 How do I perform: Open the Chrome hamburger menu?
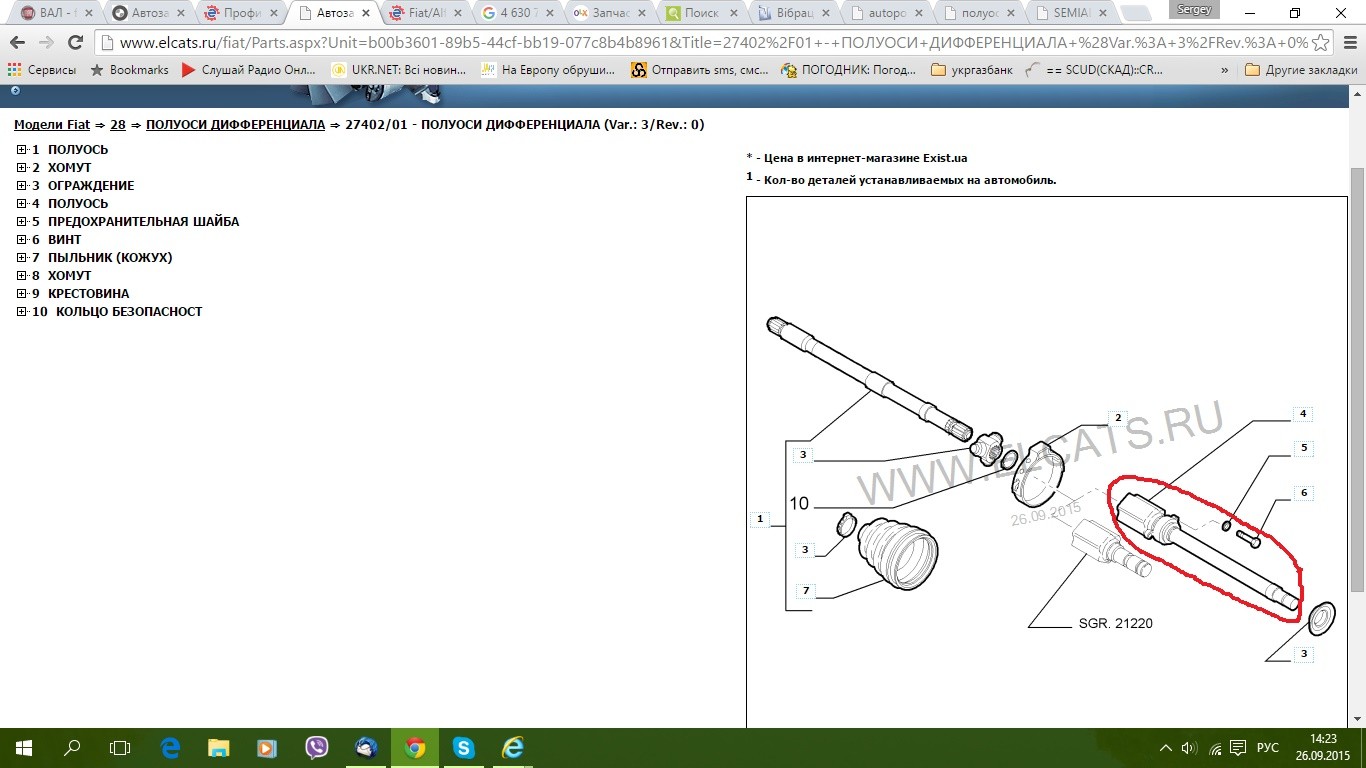pyautogui.click(x=1347, y=43)
